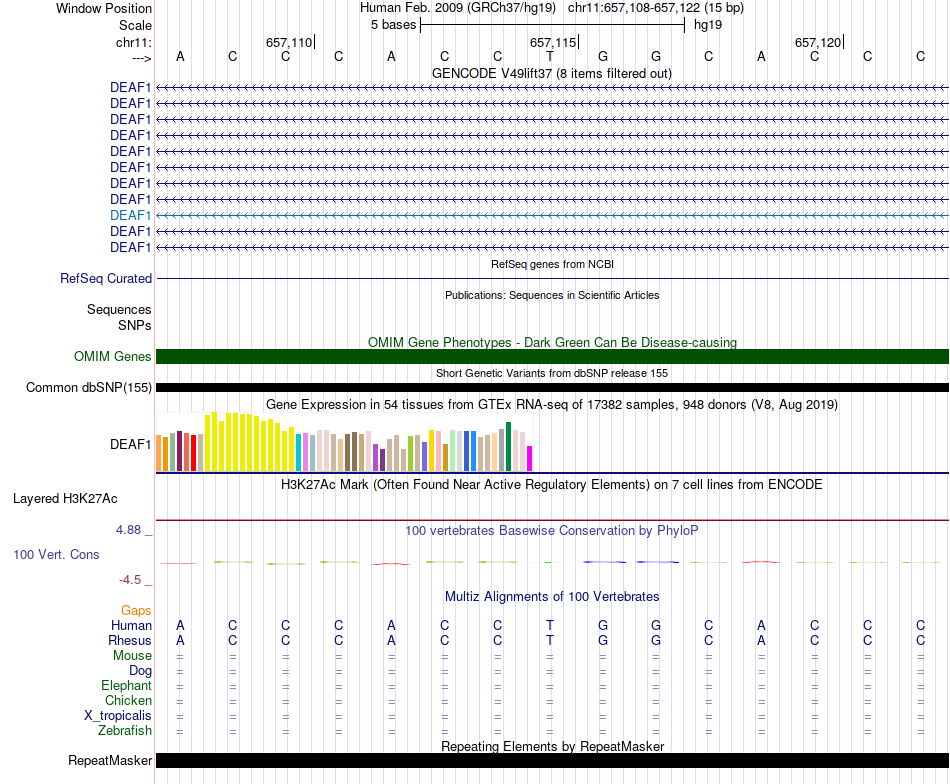Click the Rhesus alignment row label
This screenshot has height=784, width=950.
pyautogui.click(x=130, y=640)
